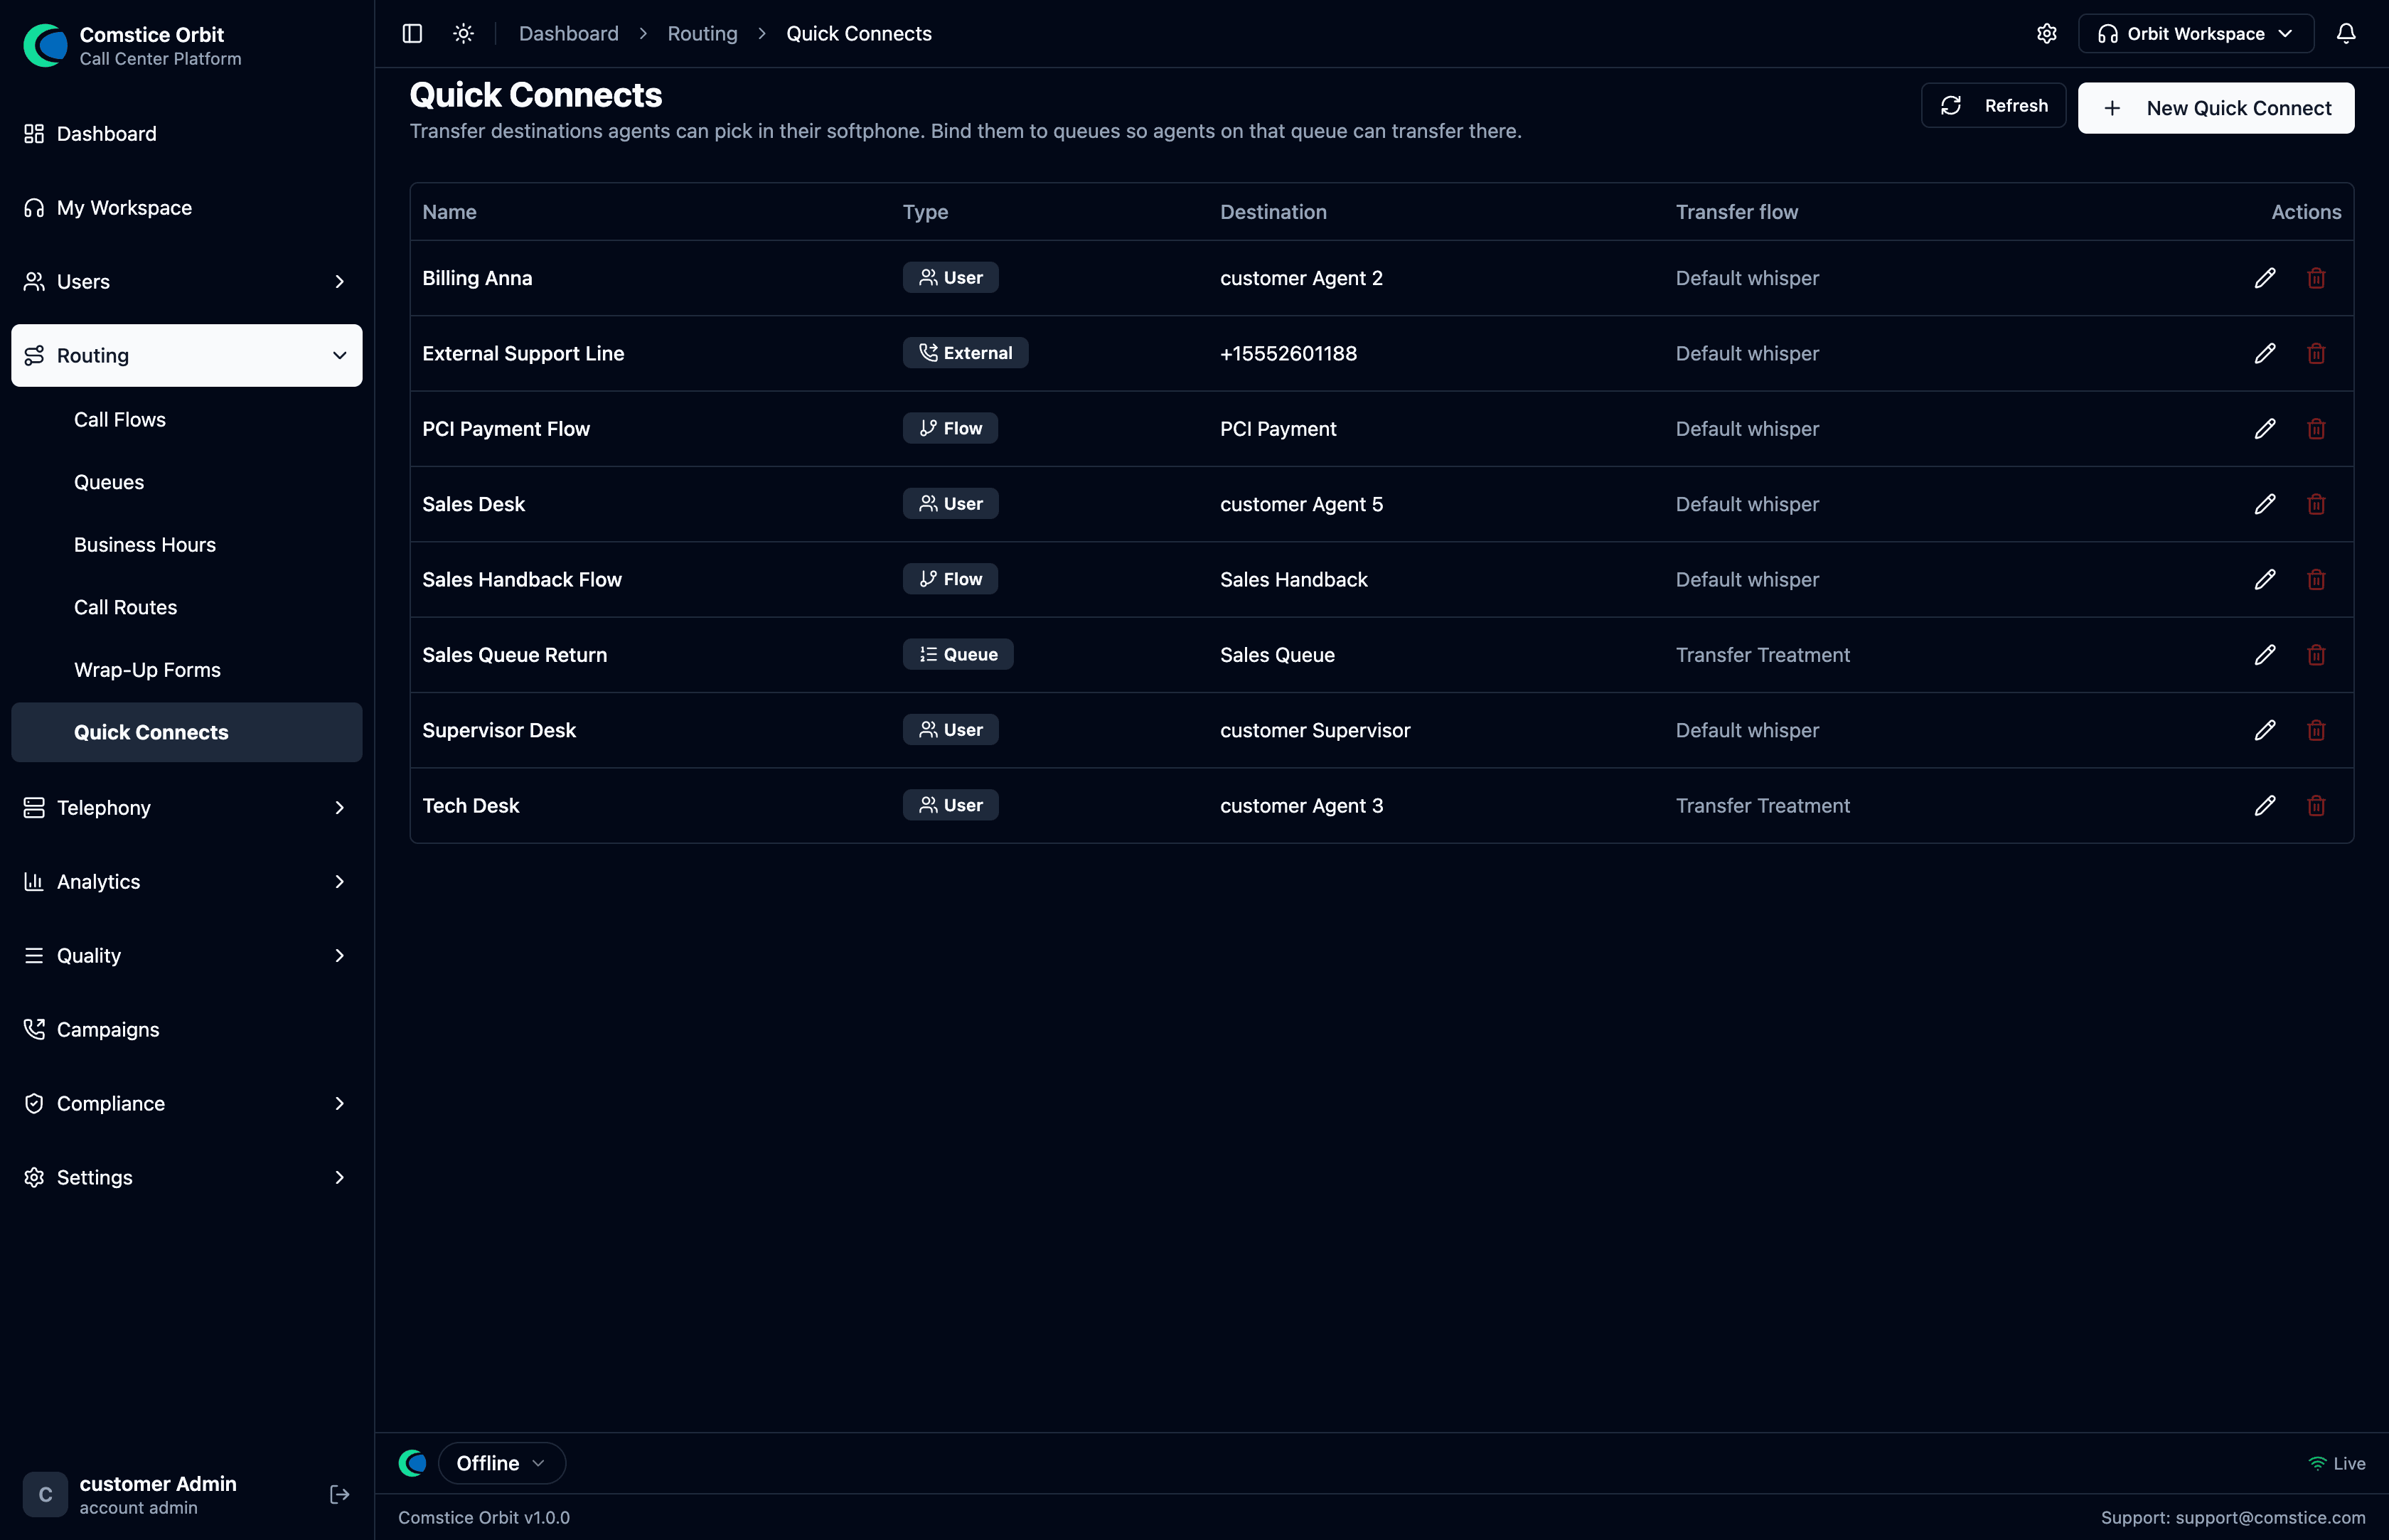Click the Flow badge for PCI Payment Flow
Viewport: 2389px width, 1540px height.
point(950,428)
